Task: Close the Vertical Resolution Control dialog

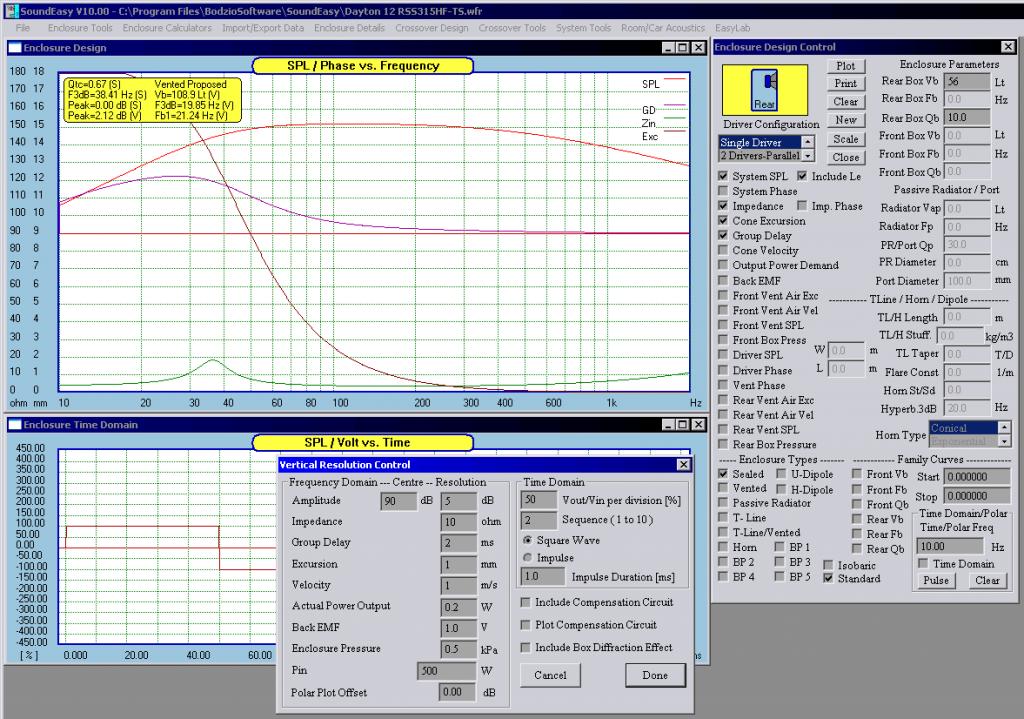Action: point(683,464)
